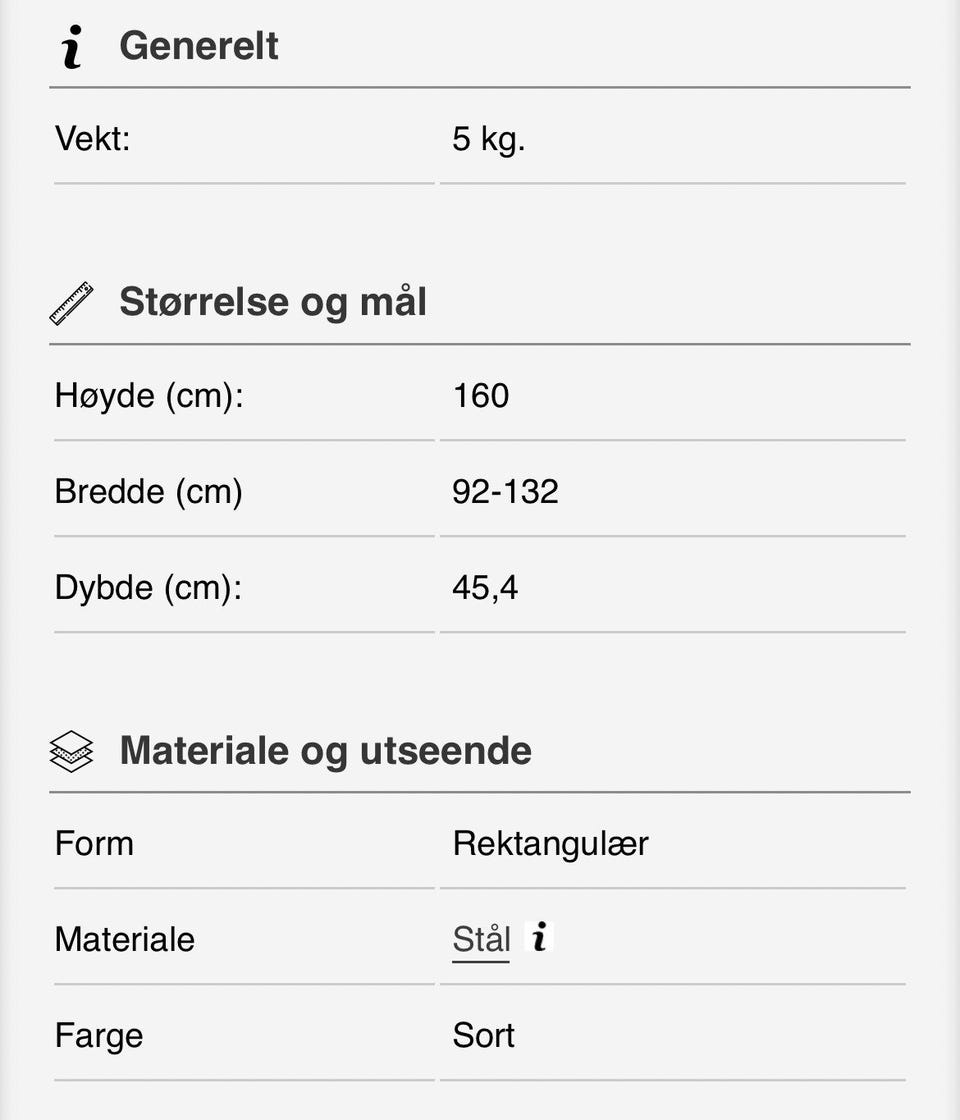Click the Materiale og utseende heading
This screenshot has width=960, height=1120.
point(325,751)
